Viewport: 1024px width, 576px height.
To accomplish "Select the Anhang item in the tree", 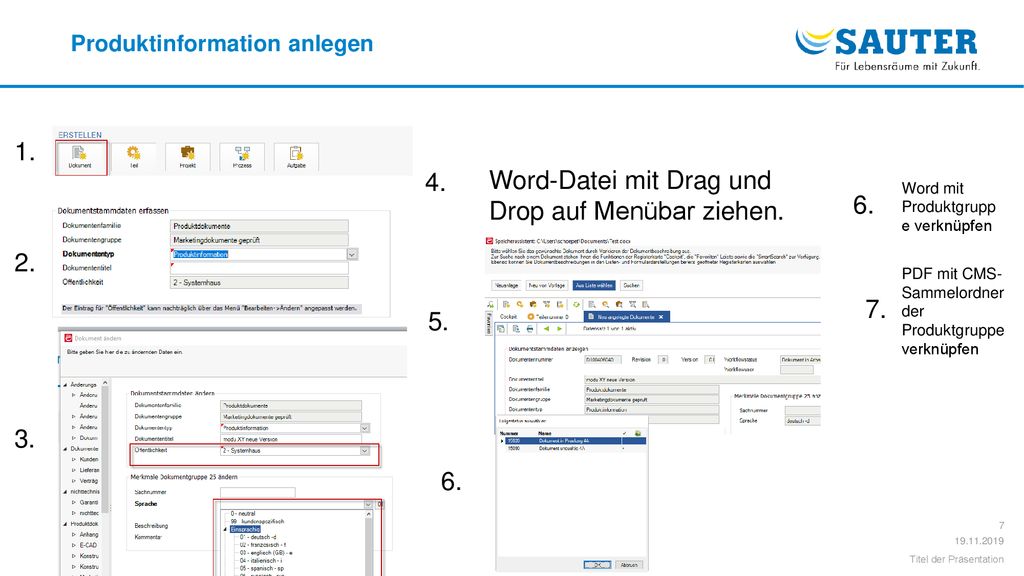I will pos(89,535).
